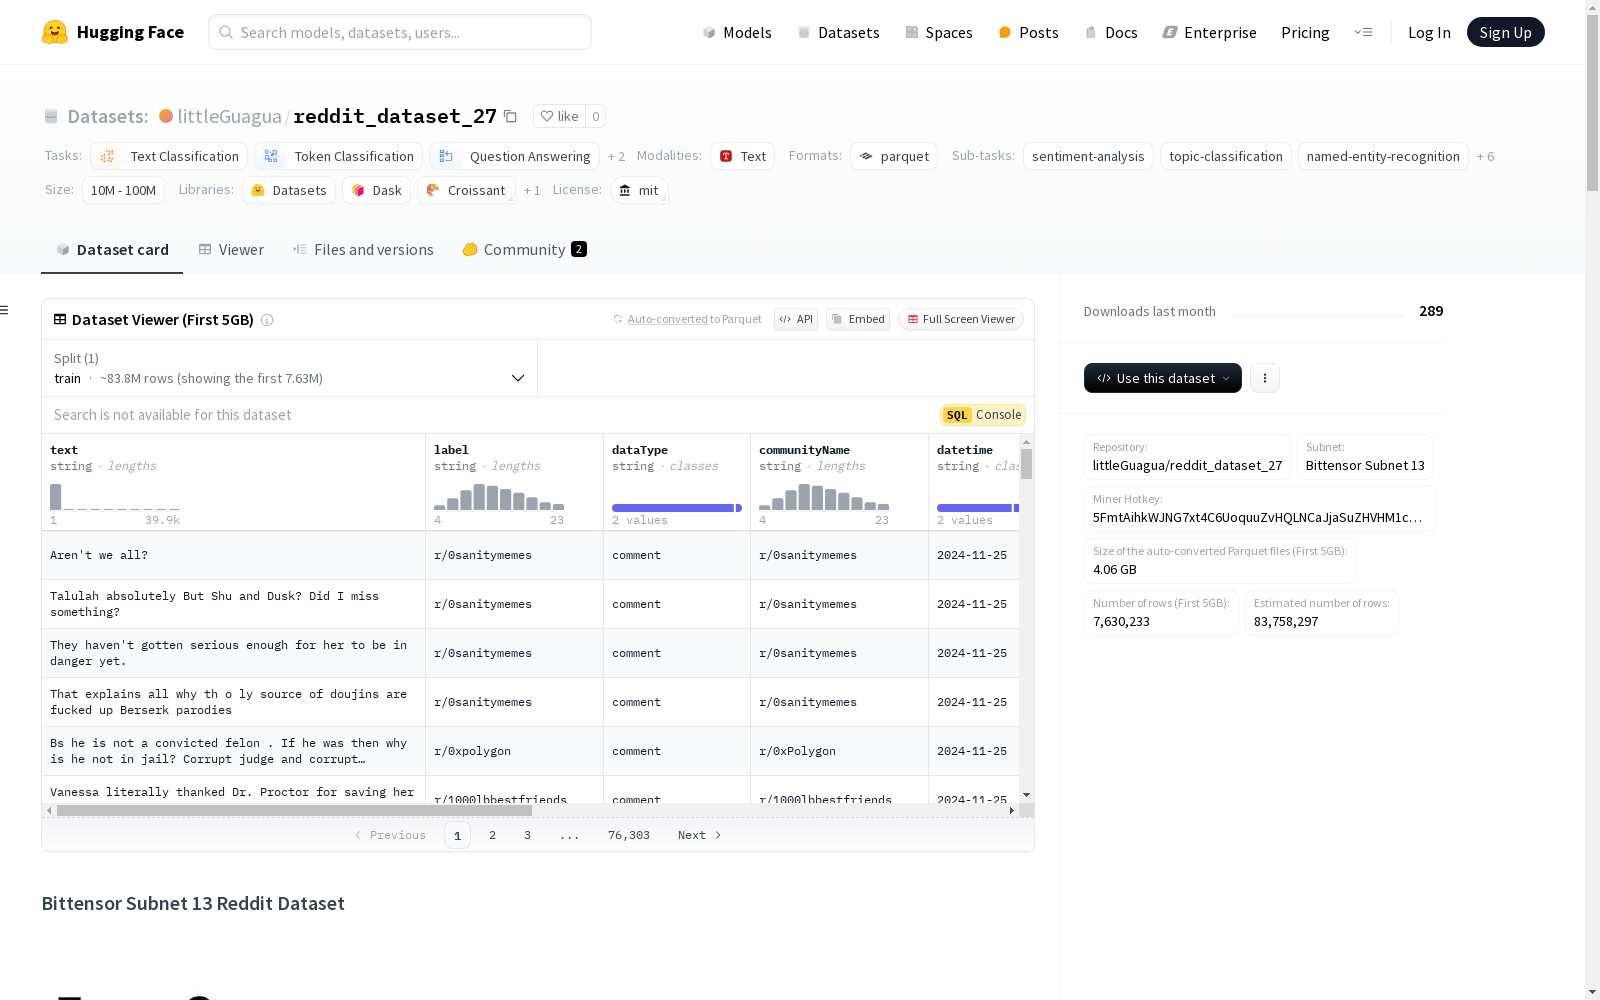Click the ellipsis between pages 3 and 76,303
The image size is (1600, 1000).
(569, 835)
